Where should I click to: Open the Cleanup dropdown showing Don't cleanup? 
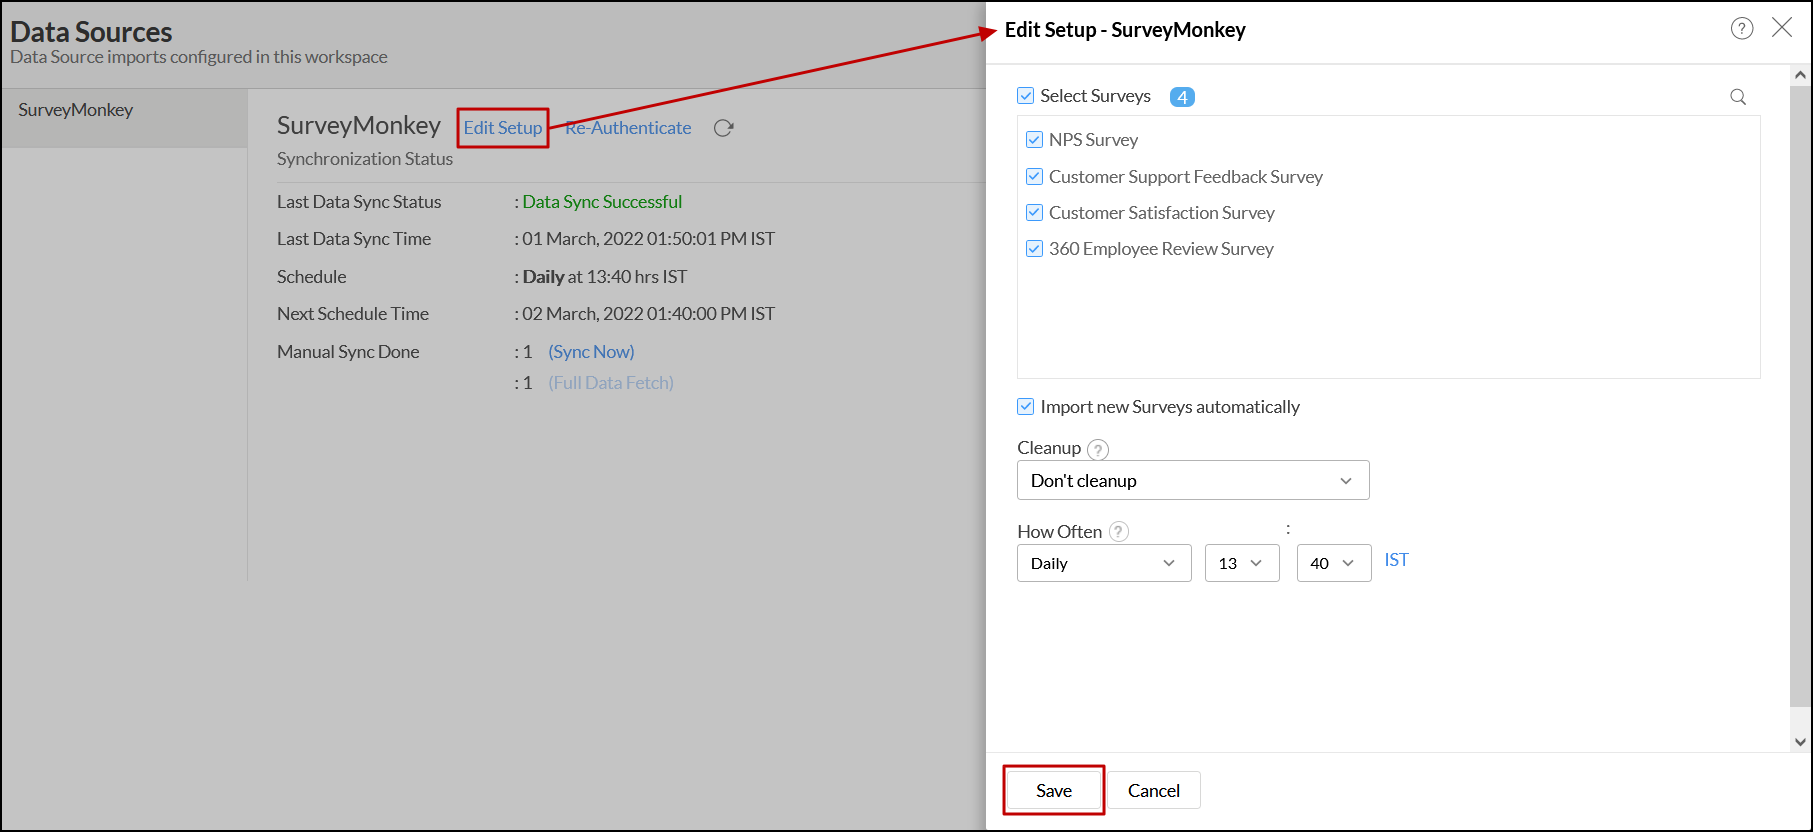[1192, 481]
